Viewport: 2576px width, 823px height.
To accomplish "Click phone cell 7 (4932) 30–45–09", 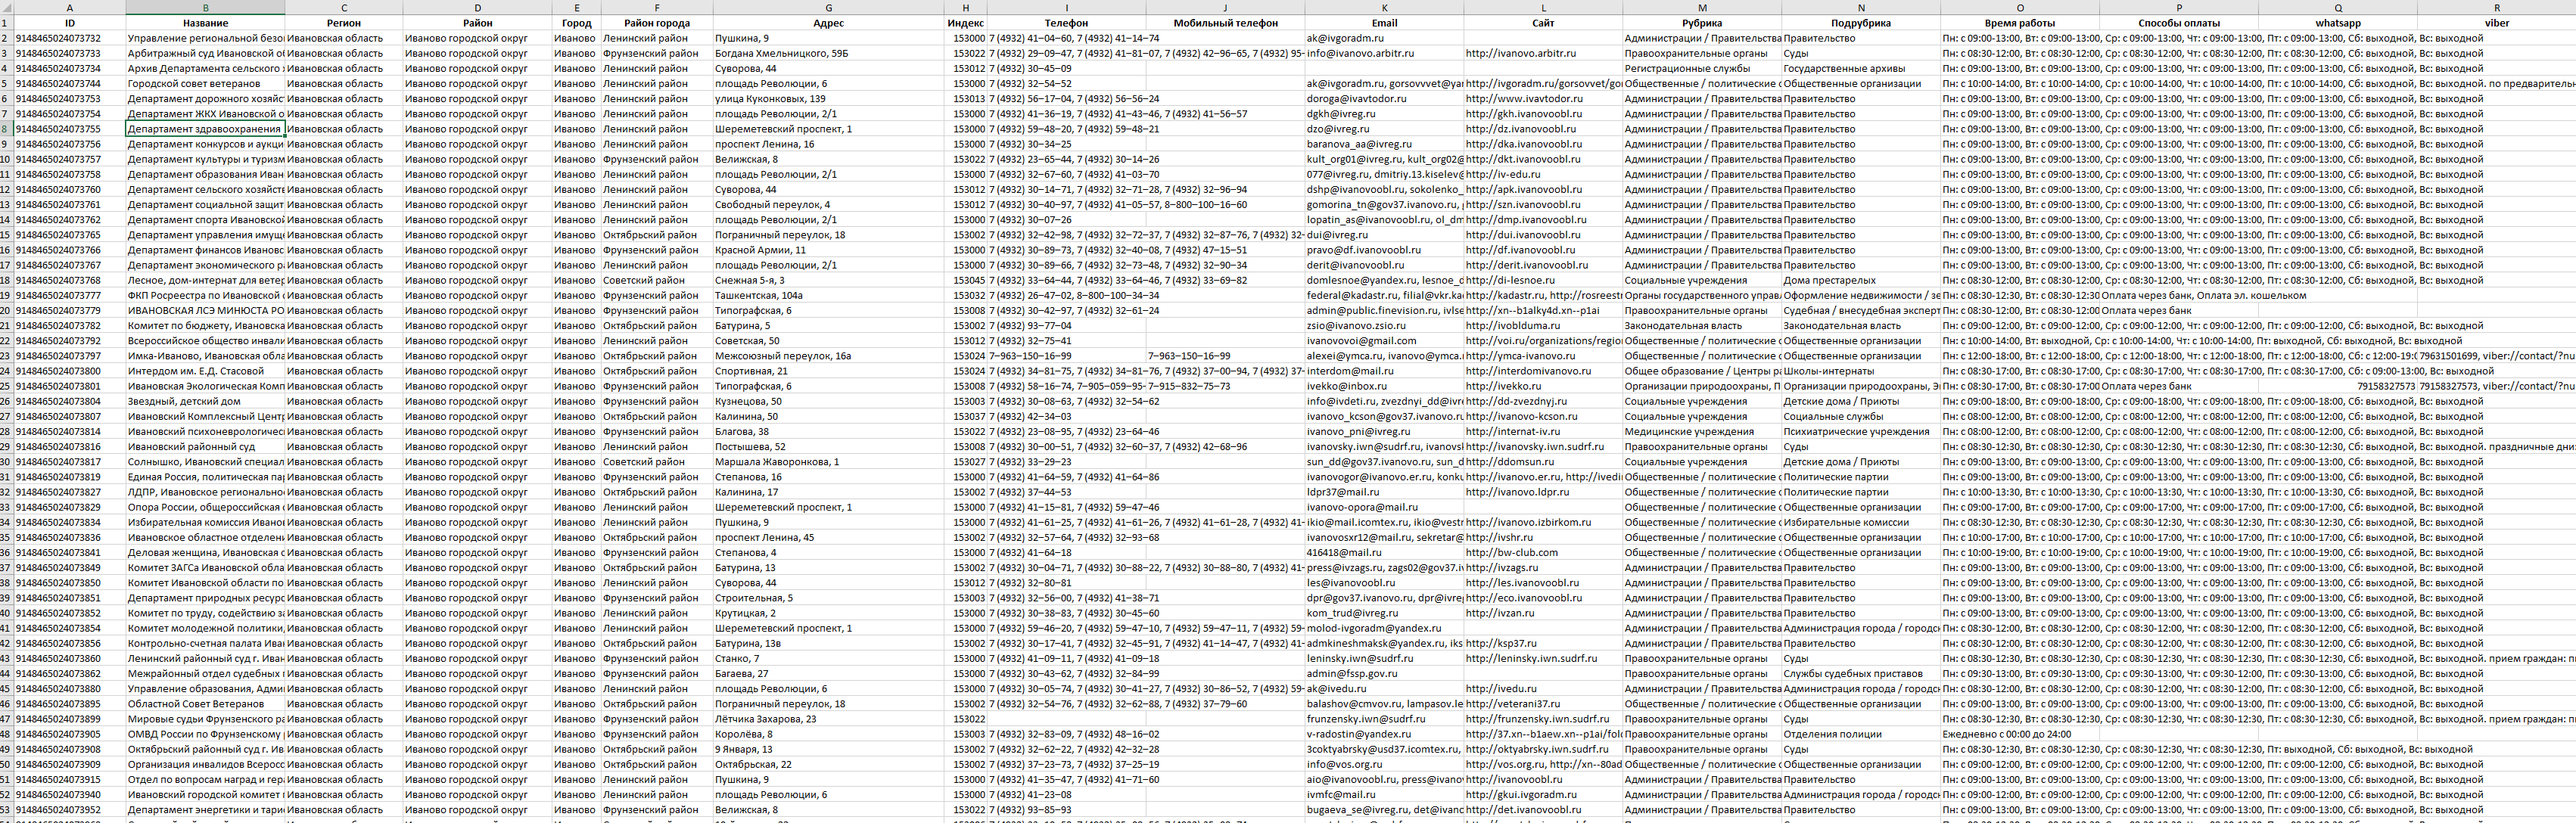I will tap(1066, 69).
